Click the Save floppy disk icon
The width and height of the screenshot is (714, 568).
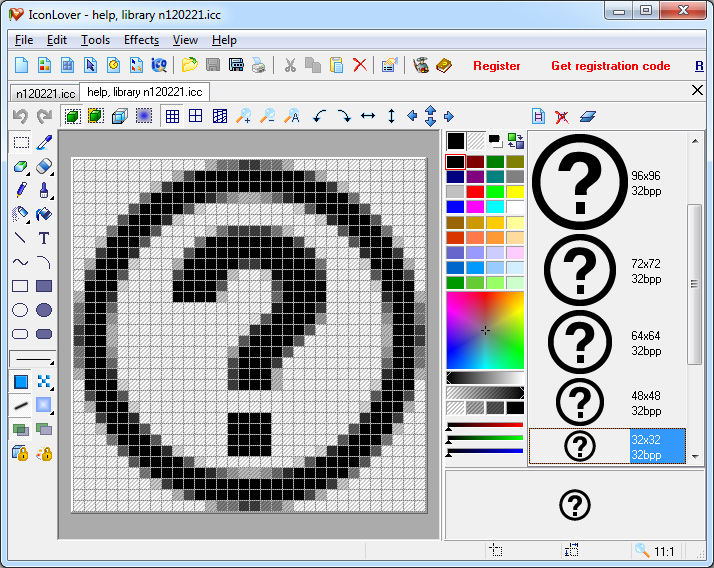pos(213,66)
